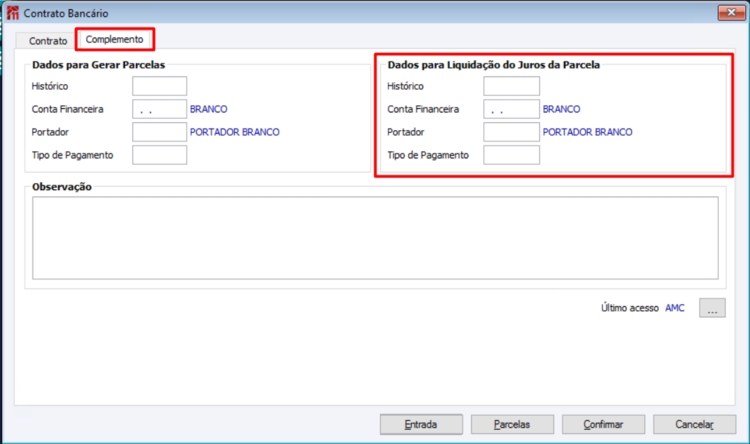Click the AMC value next to Último acesso
The width and height of the screenshot is (750, 444).
(x=675, y=308)
